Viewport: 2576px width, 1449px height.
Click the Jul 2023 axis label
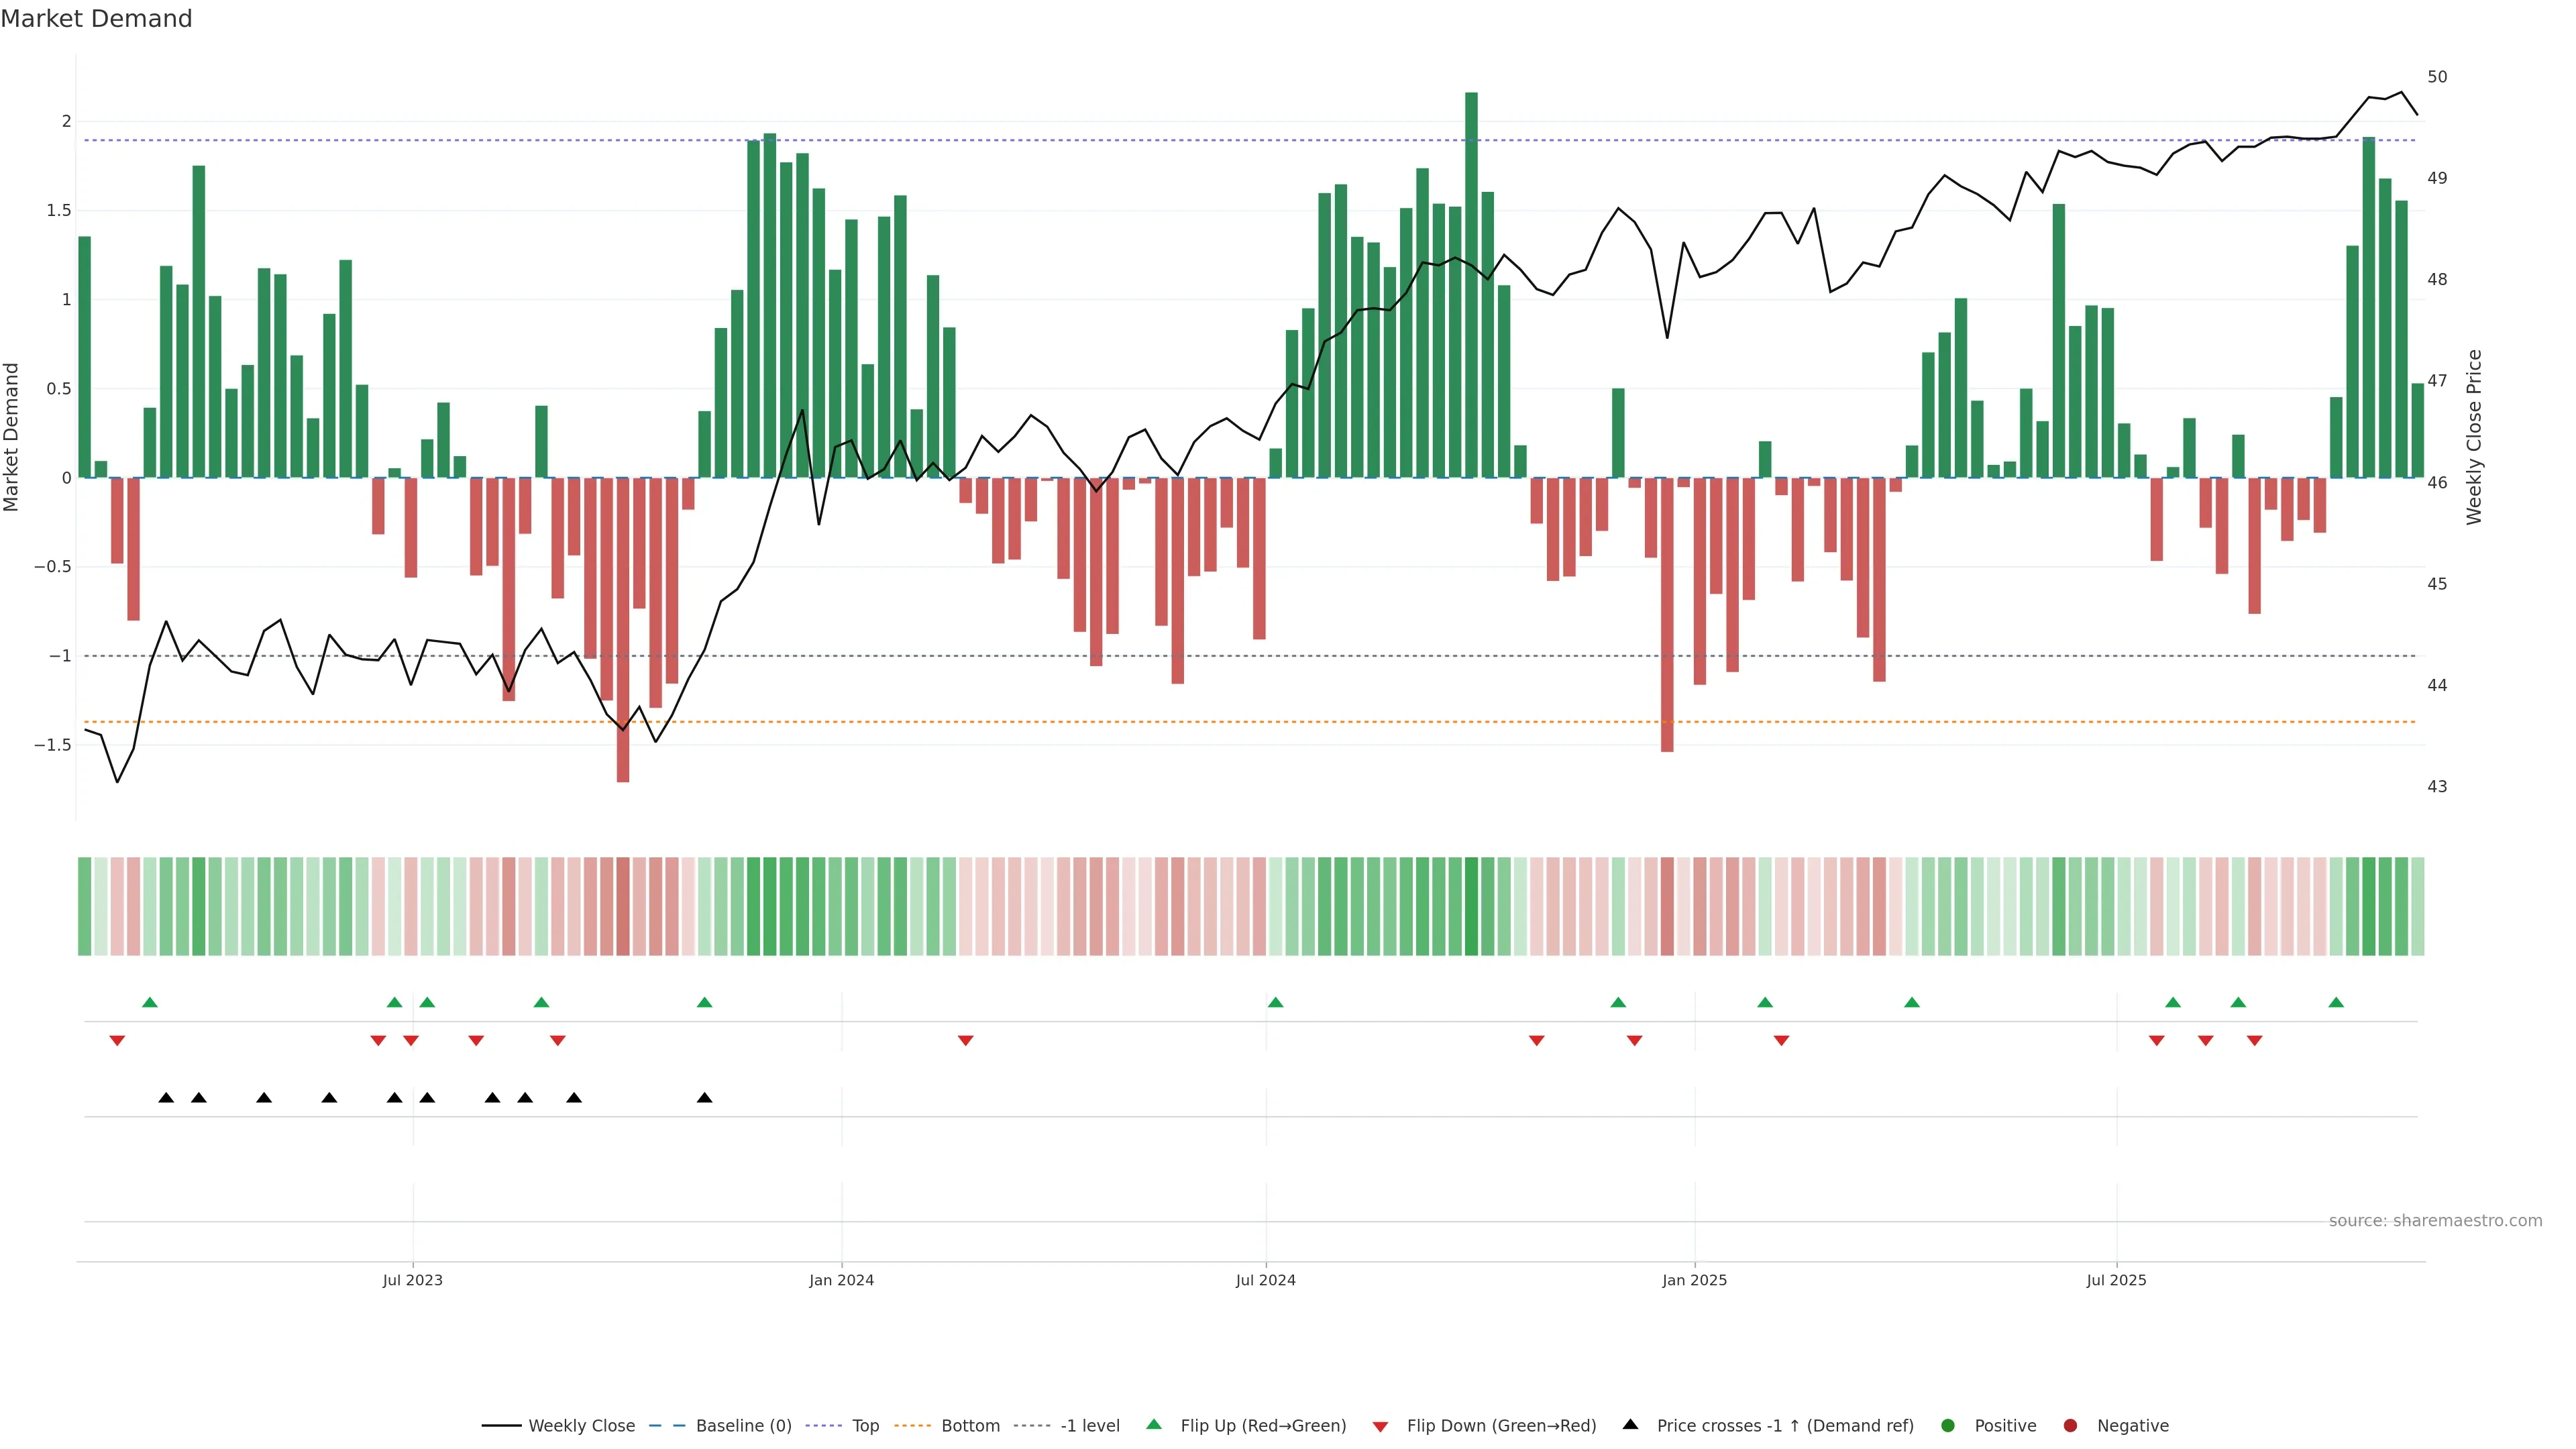412,1281
